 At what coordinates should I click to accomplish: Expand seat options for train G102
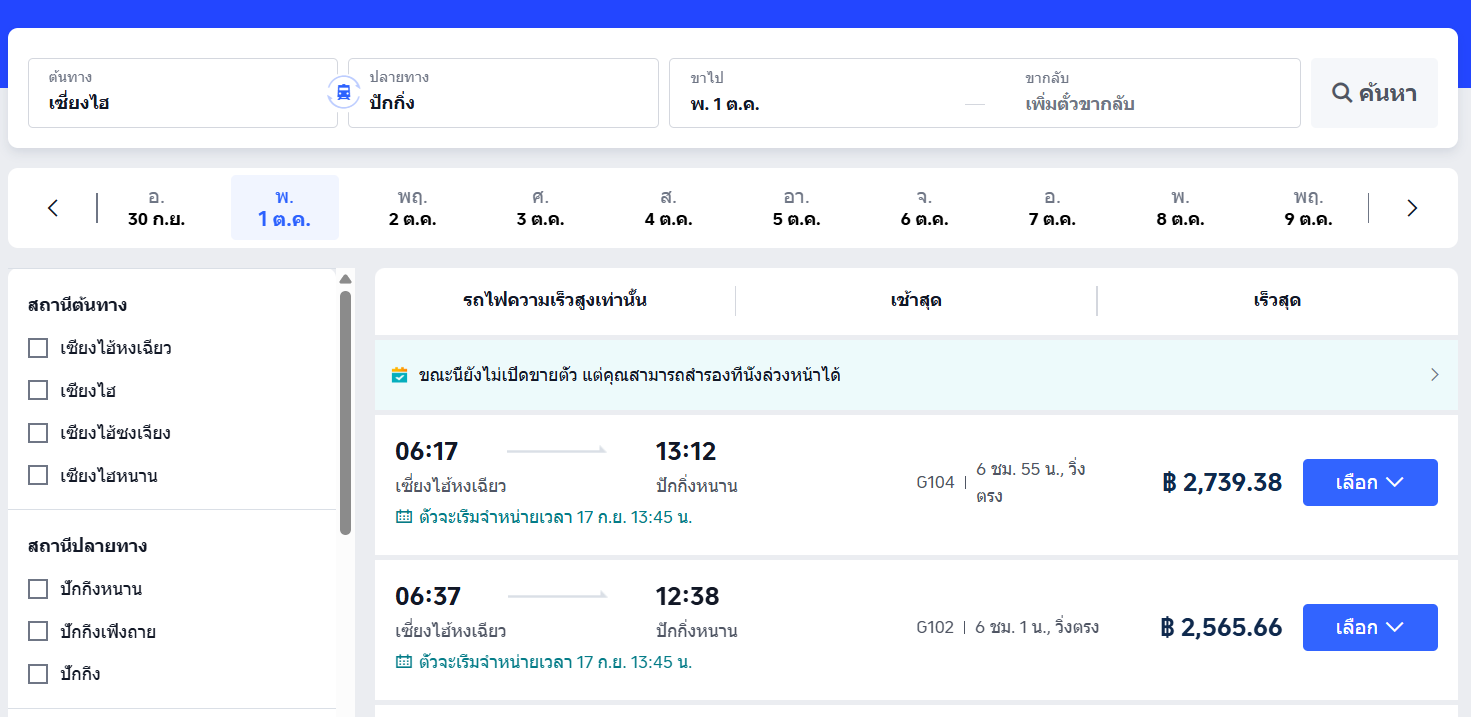tap(1370, 627)
